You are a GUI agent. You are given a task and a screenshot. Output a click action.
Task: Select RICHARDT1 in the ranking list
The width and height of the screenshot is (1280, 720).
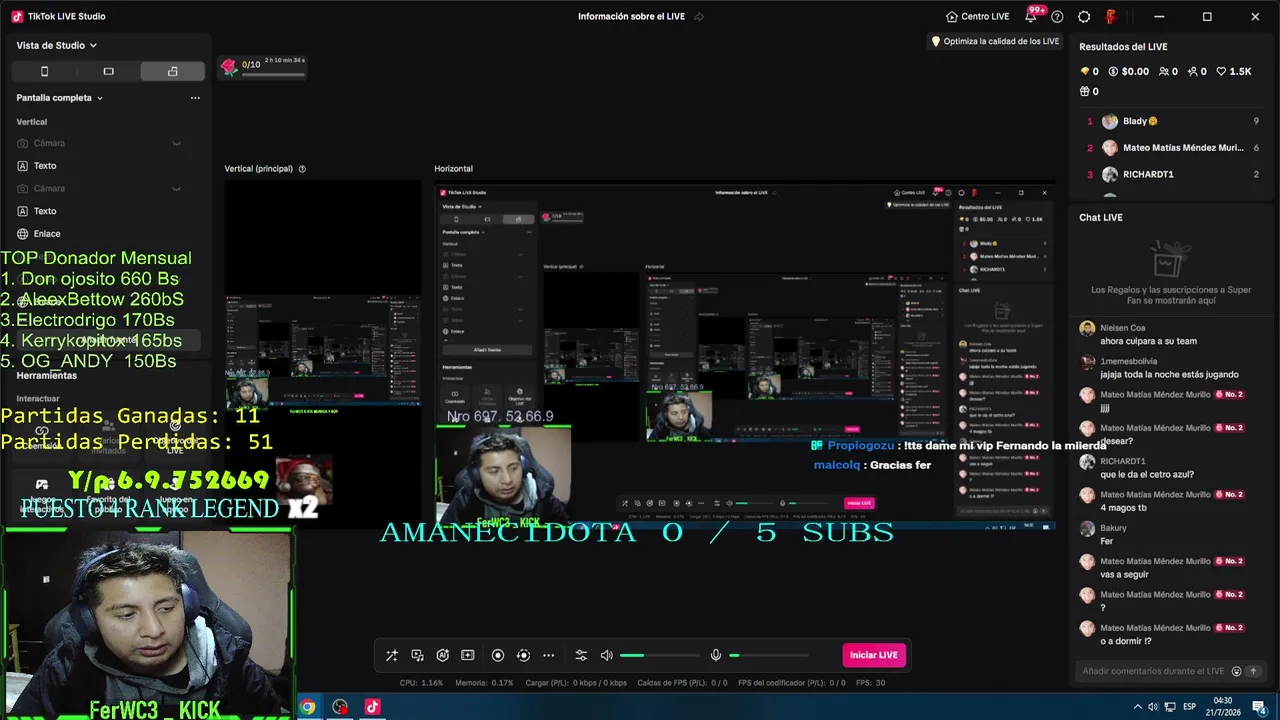click(x=1173, y=174)
